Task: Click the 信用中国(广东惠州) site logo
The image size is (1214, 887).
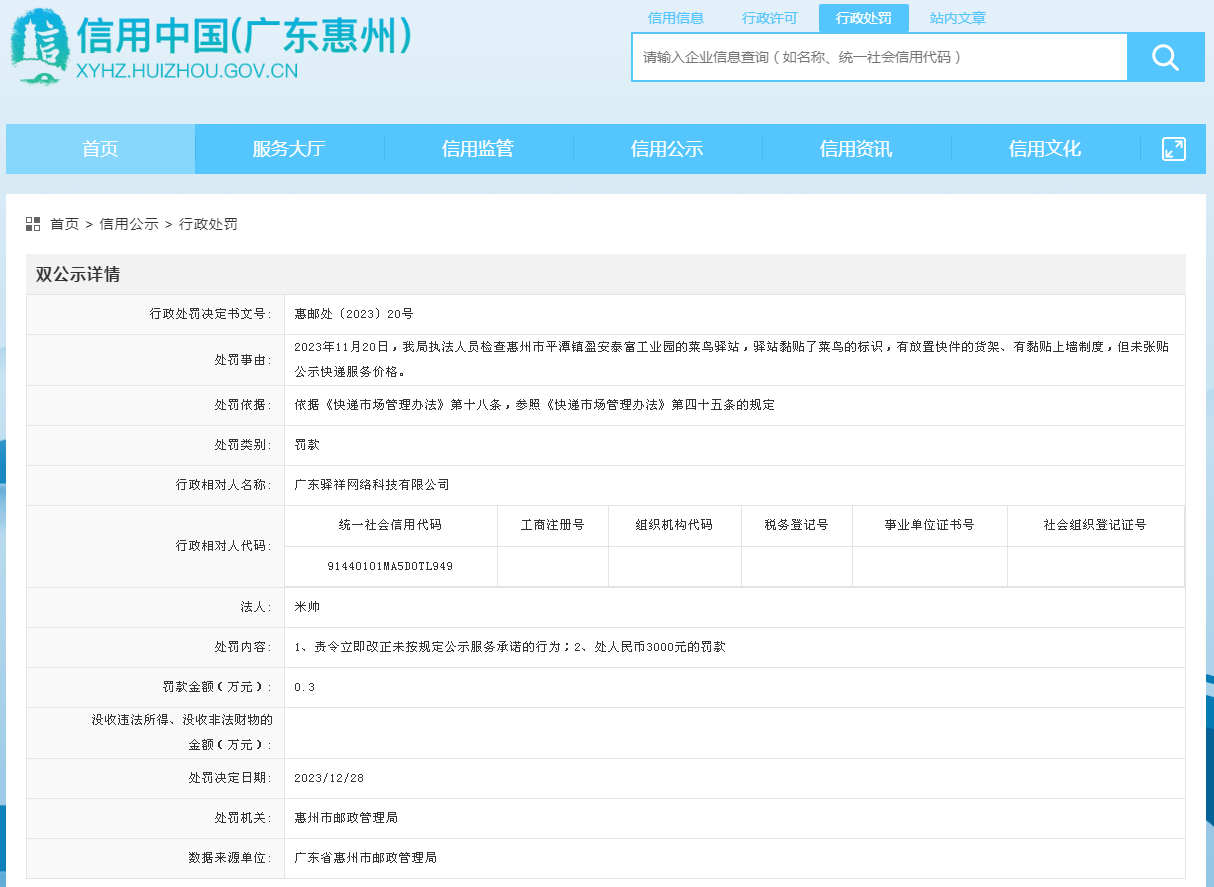Action: [x=212, y=47]
